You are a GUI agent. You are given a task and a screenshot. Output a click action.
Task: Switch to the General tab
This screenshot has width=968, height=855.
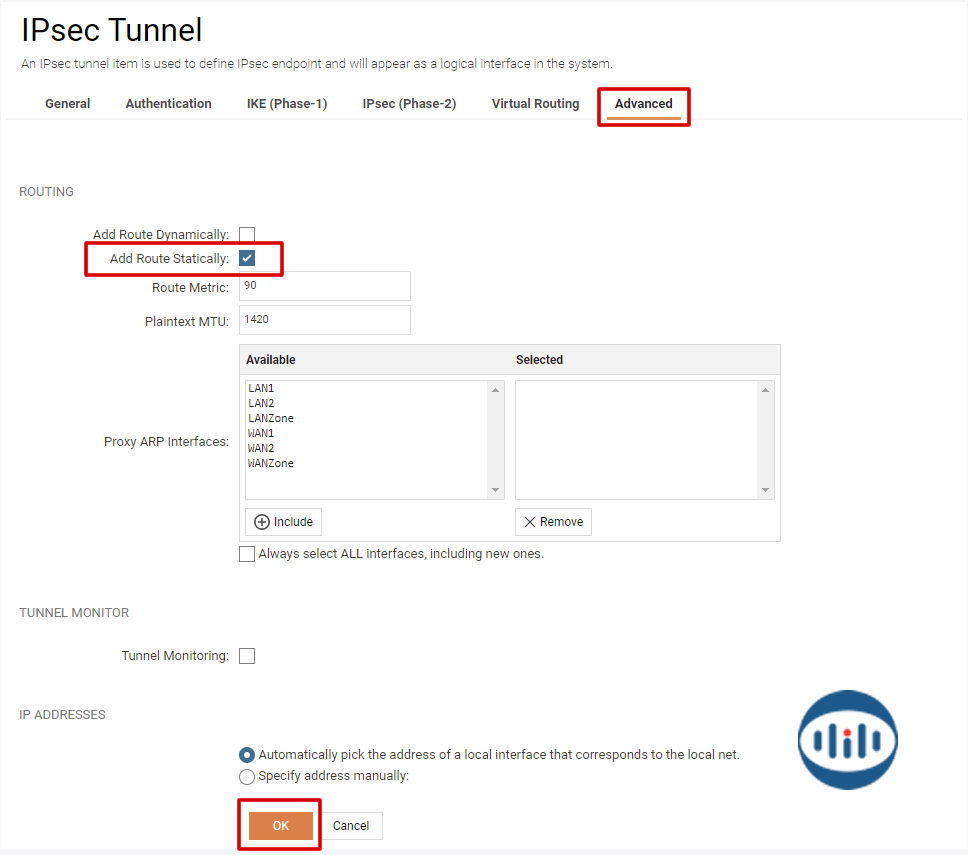[x=68, y=104]
